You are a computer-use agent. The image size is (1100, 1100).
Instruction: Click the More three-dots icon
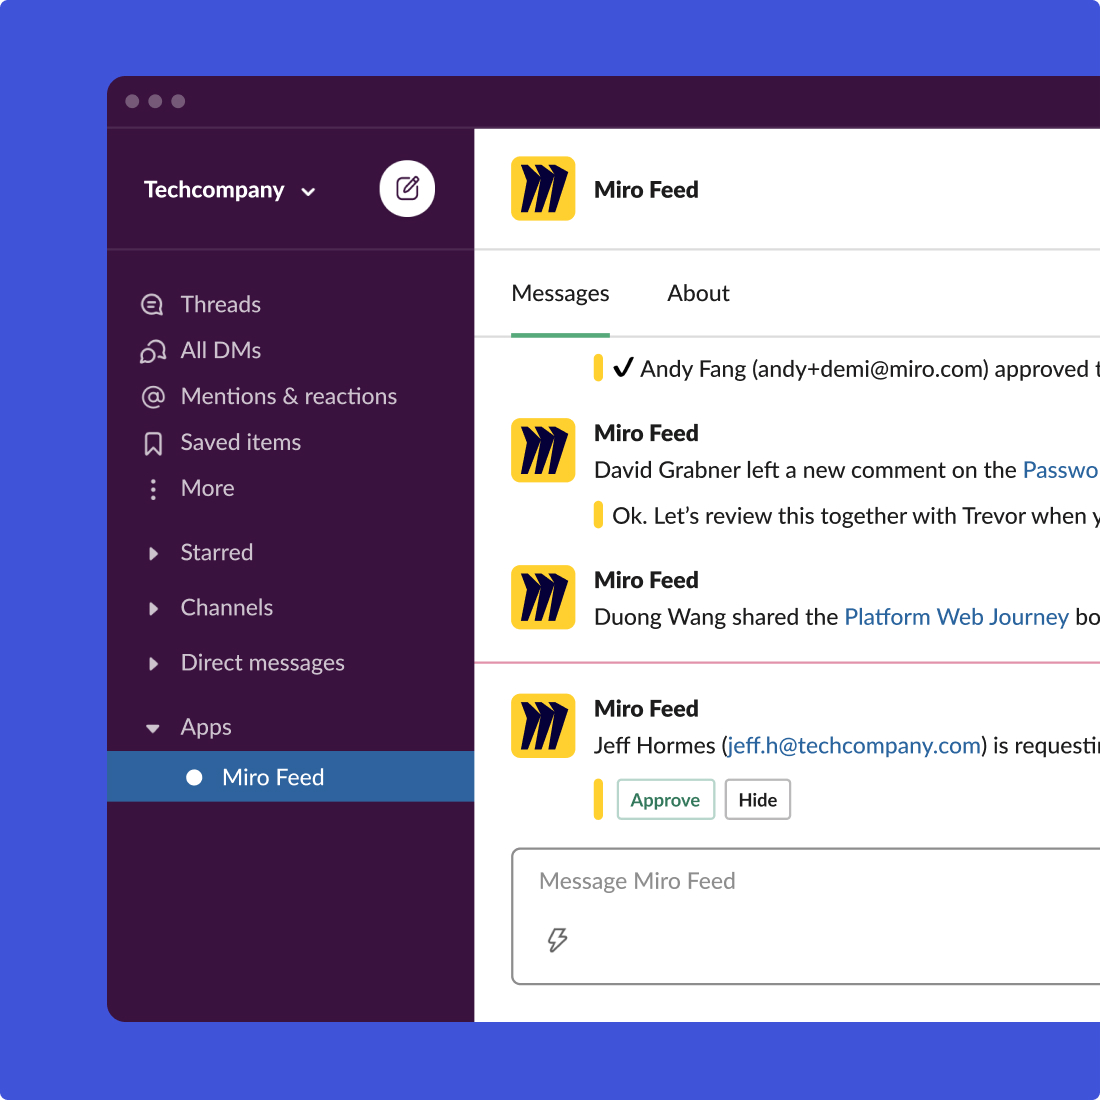tap(153, 489)
